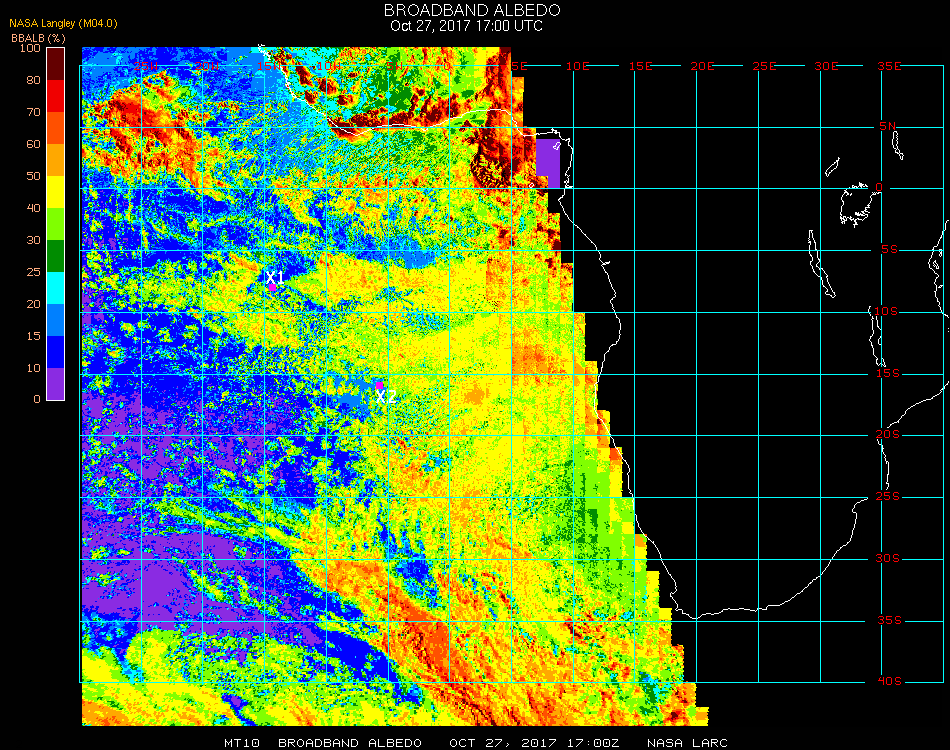
Task: Click the legend value 25
Action: (33, 272)
